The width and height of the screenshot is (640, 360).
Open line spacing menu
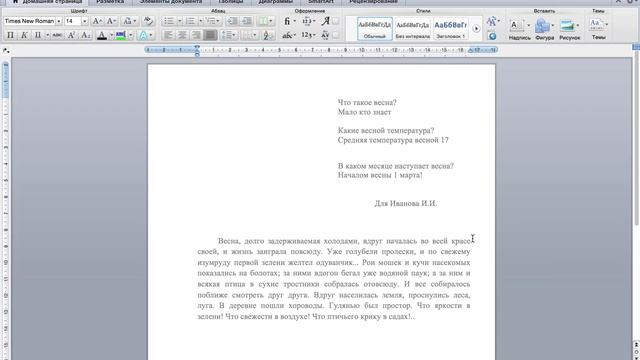point(228,35)
